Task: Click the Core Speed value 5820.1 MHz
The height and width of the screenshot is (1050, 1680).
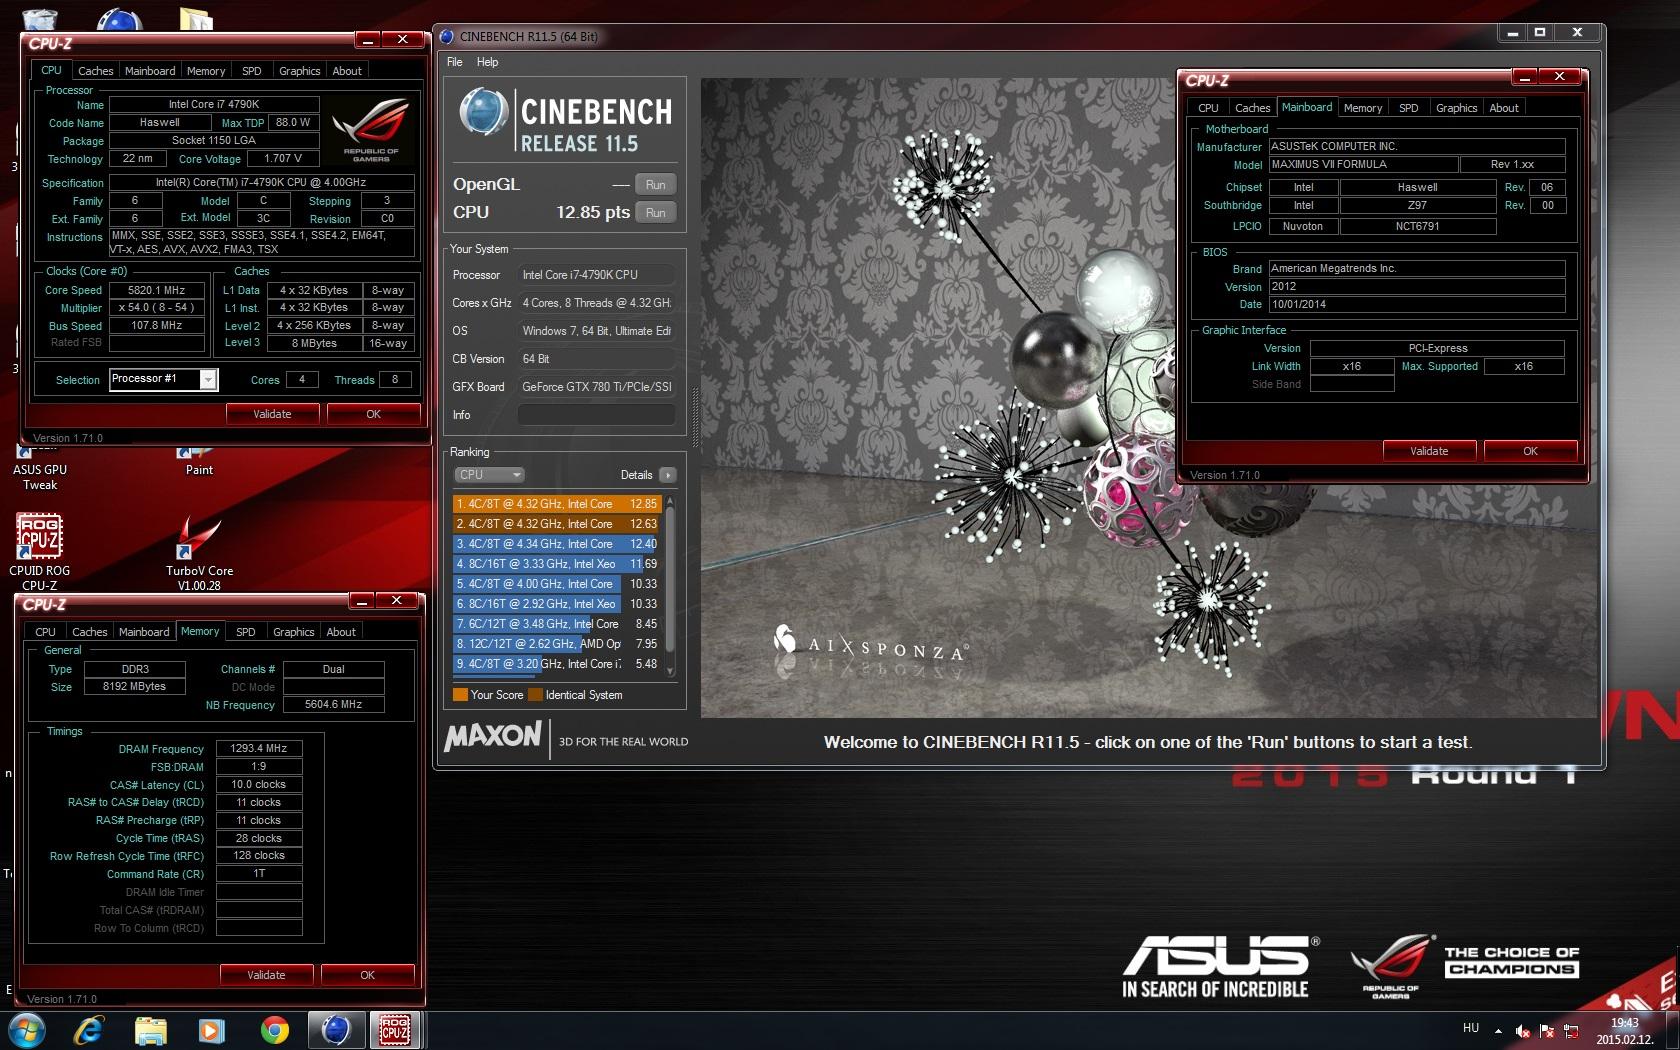Action: click(x=157, y=290)
